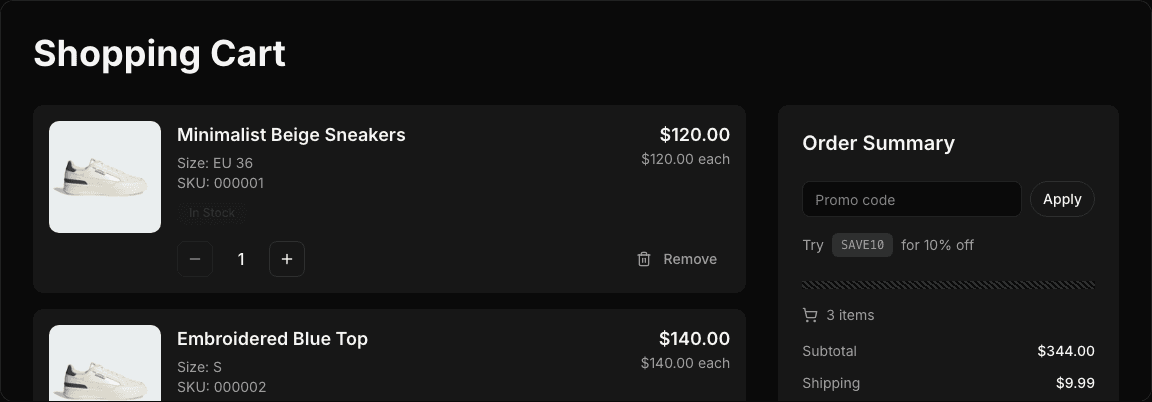
Task: Click the Shopping Cart page heading
Action: 160,53
